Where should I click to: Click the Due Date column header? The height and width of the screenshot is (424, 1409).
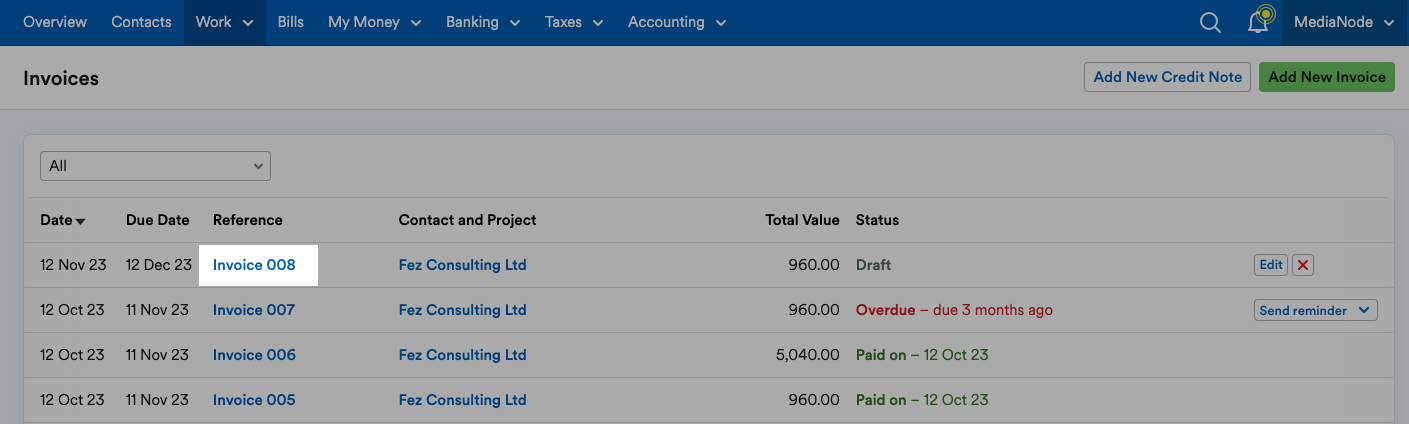(157, 220)
